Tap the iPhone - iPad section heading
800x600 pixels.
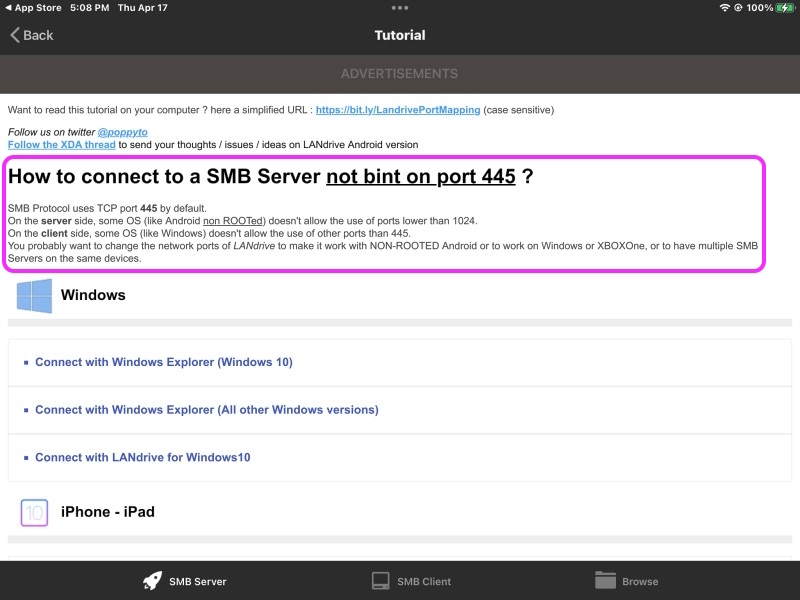click(x=108, y=512)
